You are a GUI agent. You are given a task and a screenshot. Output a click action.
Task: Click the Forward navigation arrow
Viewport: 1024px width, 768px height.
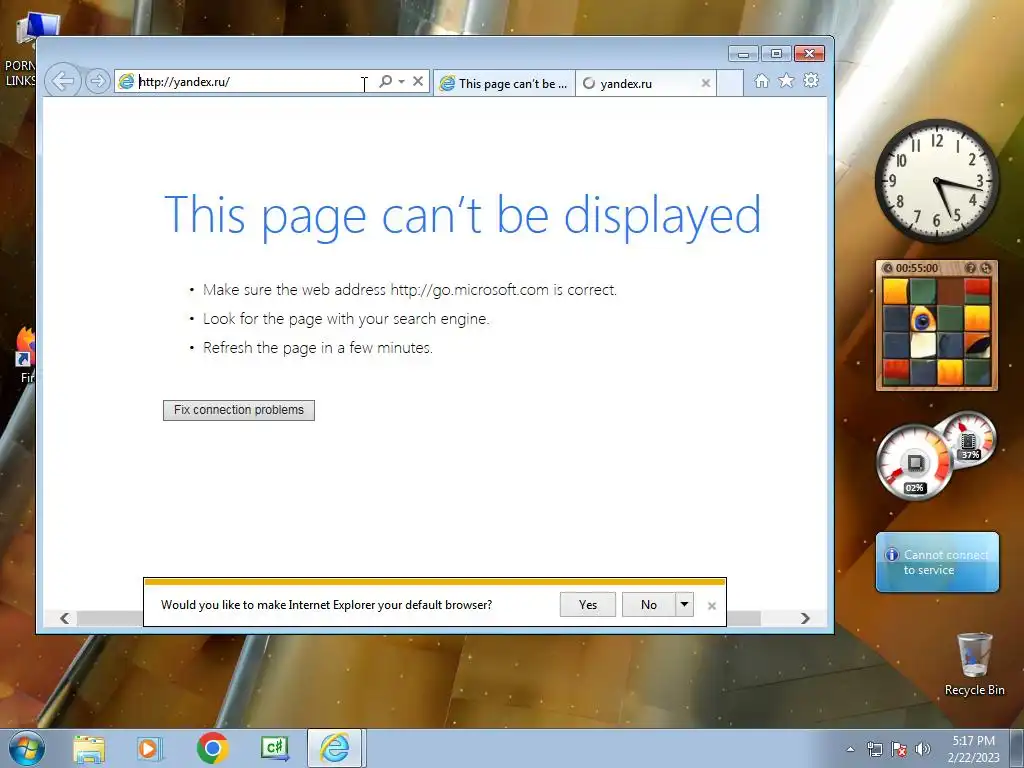pyautogui.click(x=97, y=82)
